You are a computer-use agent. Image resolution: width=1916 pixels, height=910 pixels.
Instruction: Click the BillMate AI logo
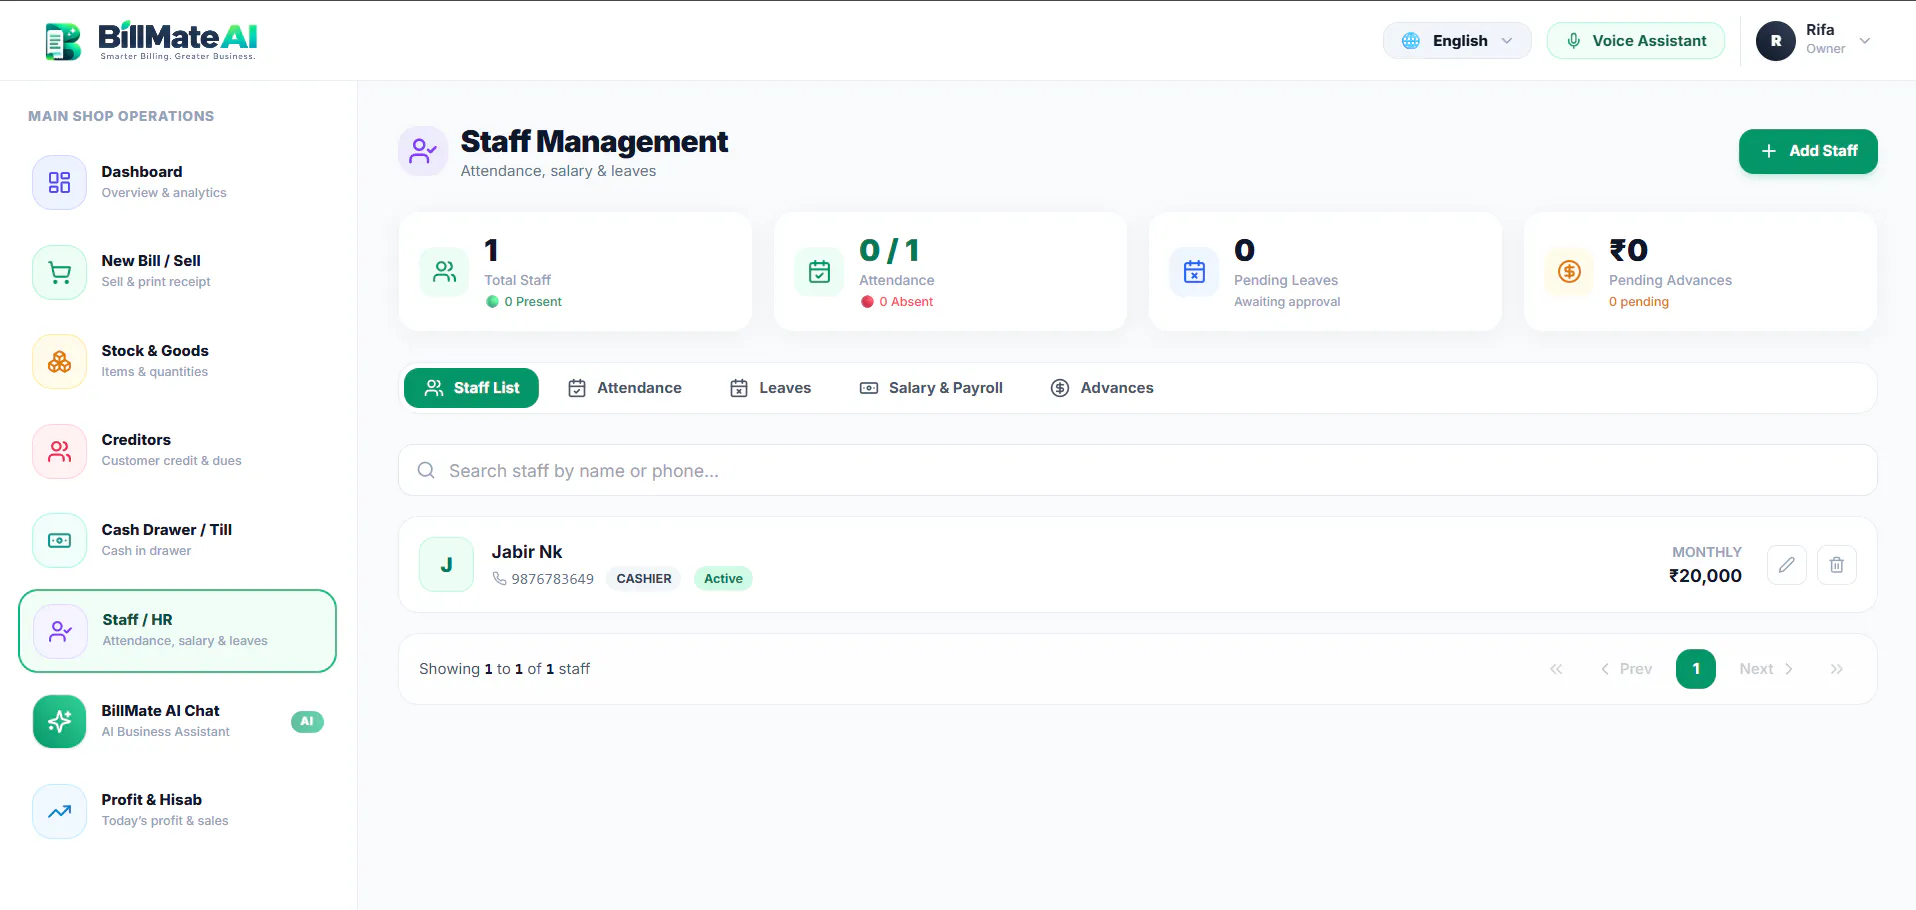click(x=151, y=41)
